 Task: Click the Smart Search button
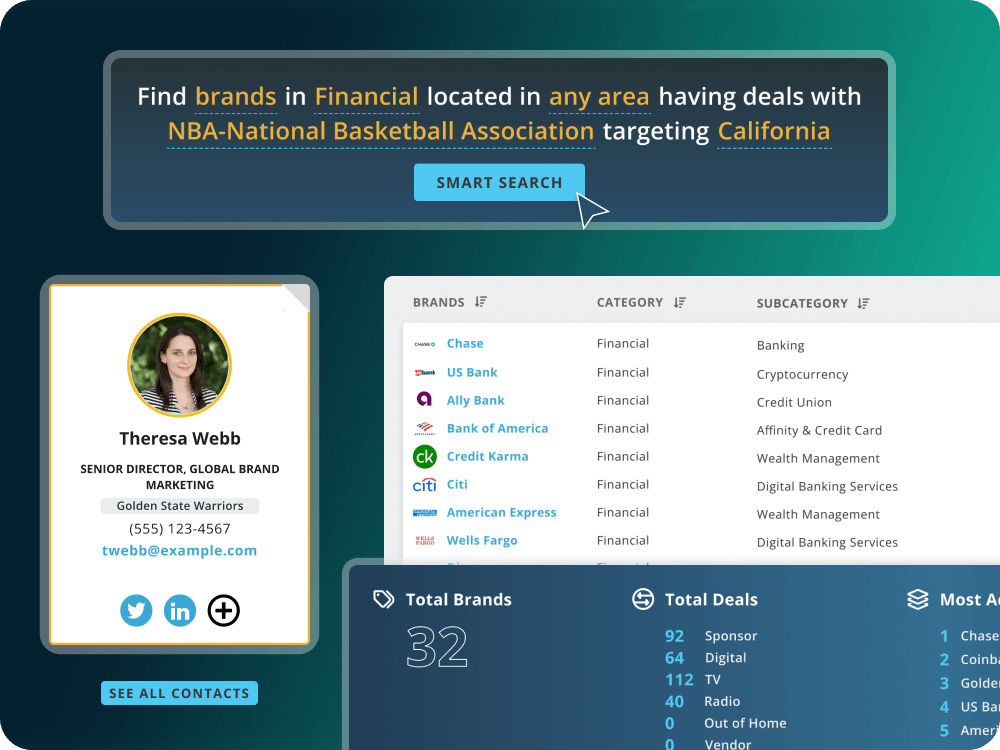[499, 182]
